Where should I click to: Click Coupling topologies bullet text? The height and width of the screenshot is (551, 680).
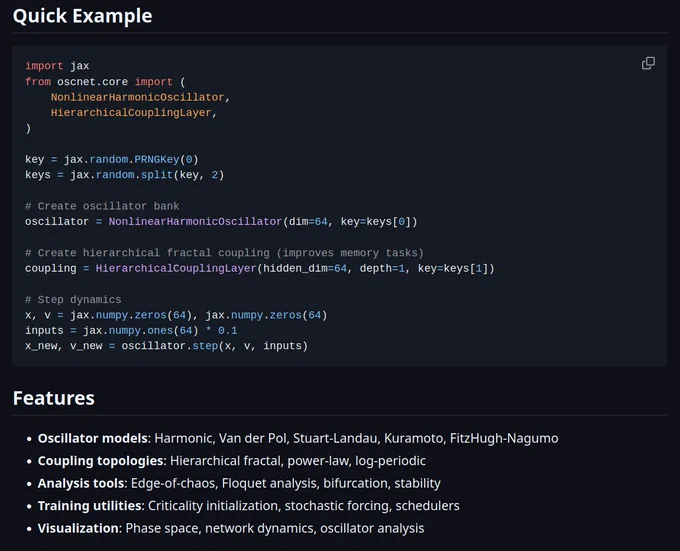pyautogui.click(x=232, y=461)
